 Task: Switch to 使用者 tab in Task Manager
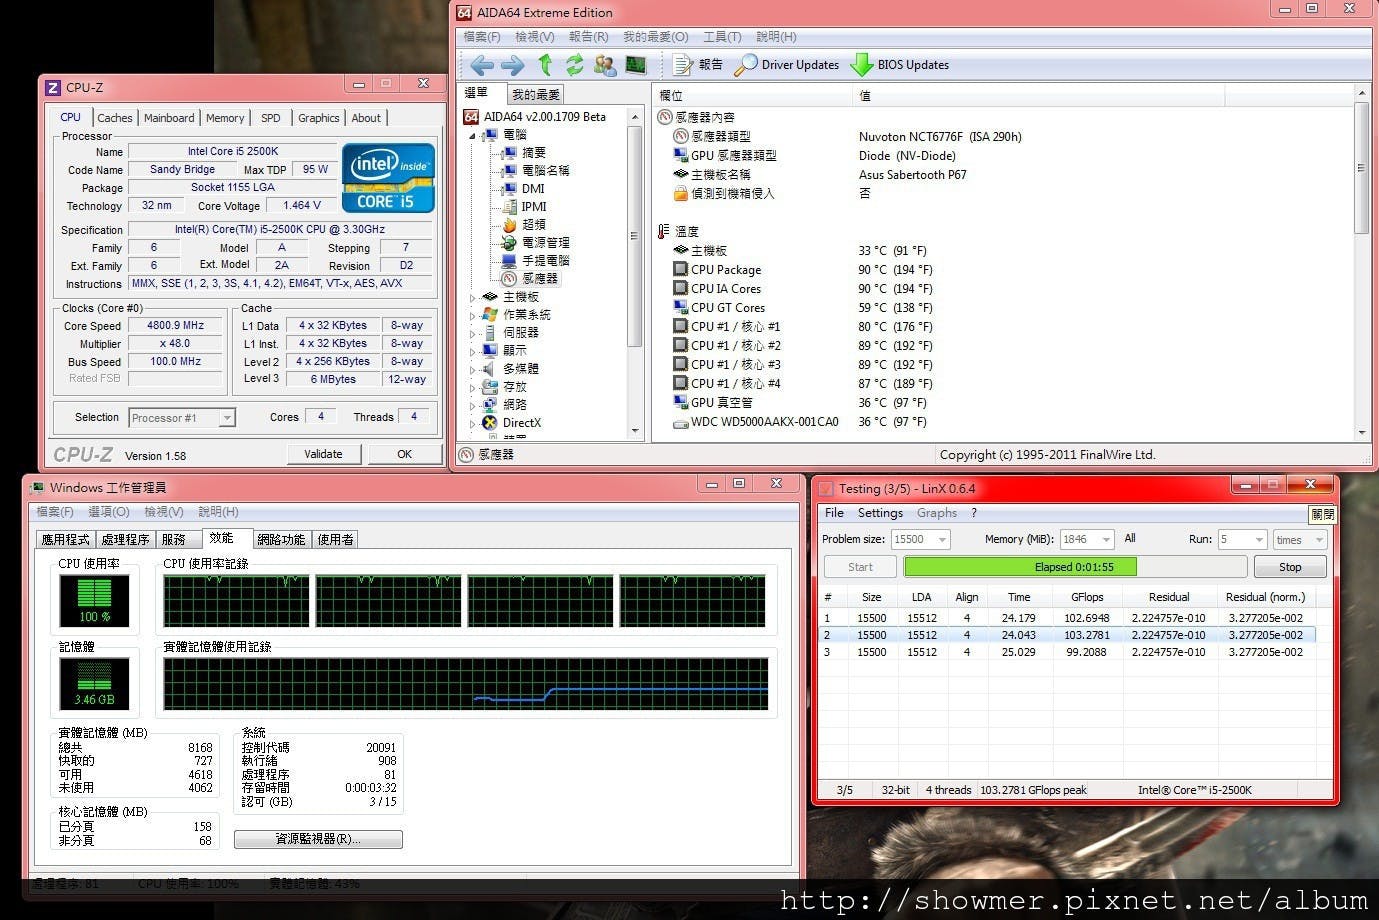coord(335,539)
